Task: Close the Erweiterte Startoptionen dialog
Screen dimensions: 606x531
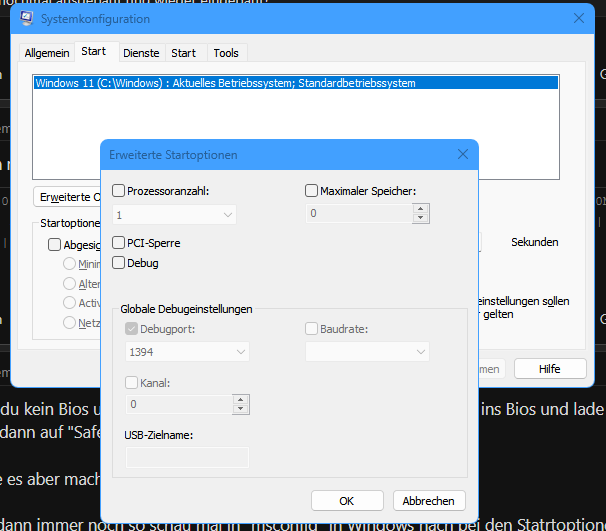Action: coord(463,155)
